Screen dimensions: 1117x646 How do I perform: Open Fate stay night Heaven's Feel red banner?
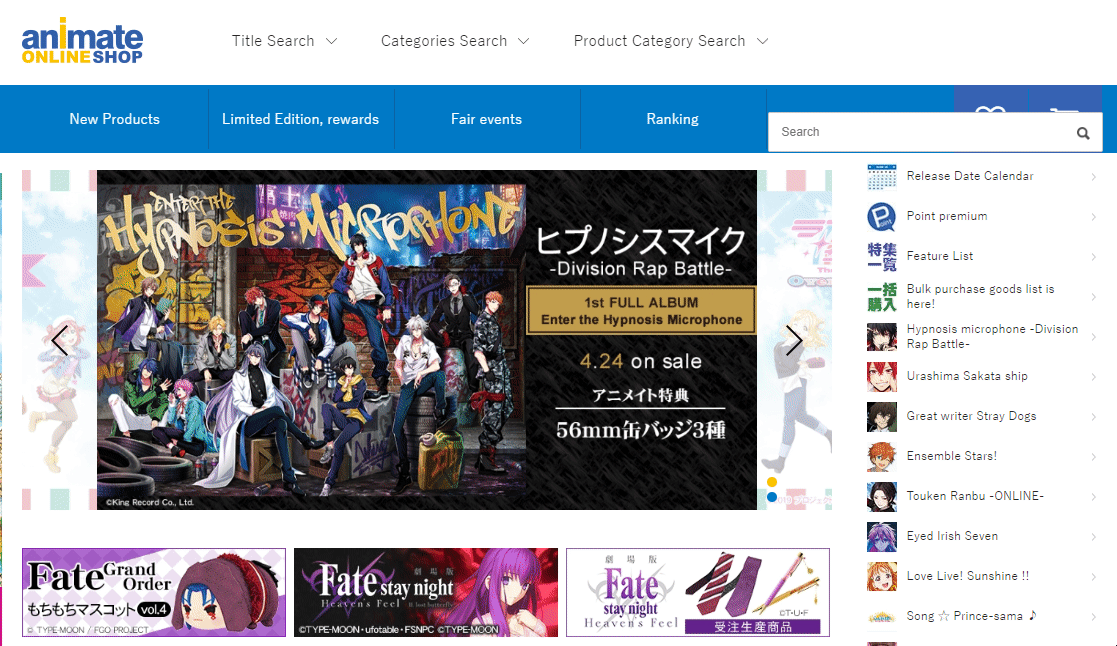click(426, 593)
